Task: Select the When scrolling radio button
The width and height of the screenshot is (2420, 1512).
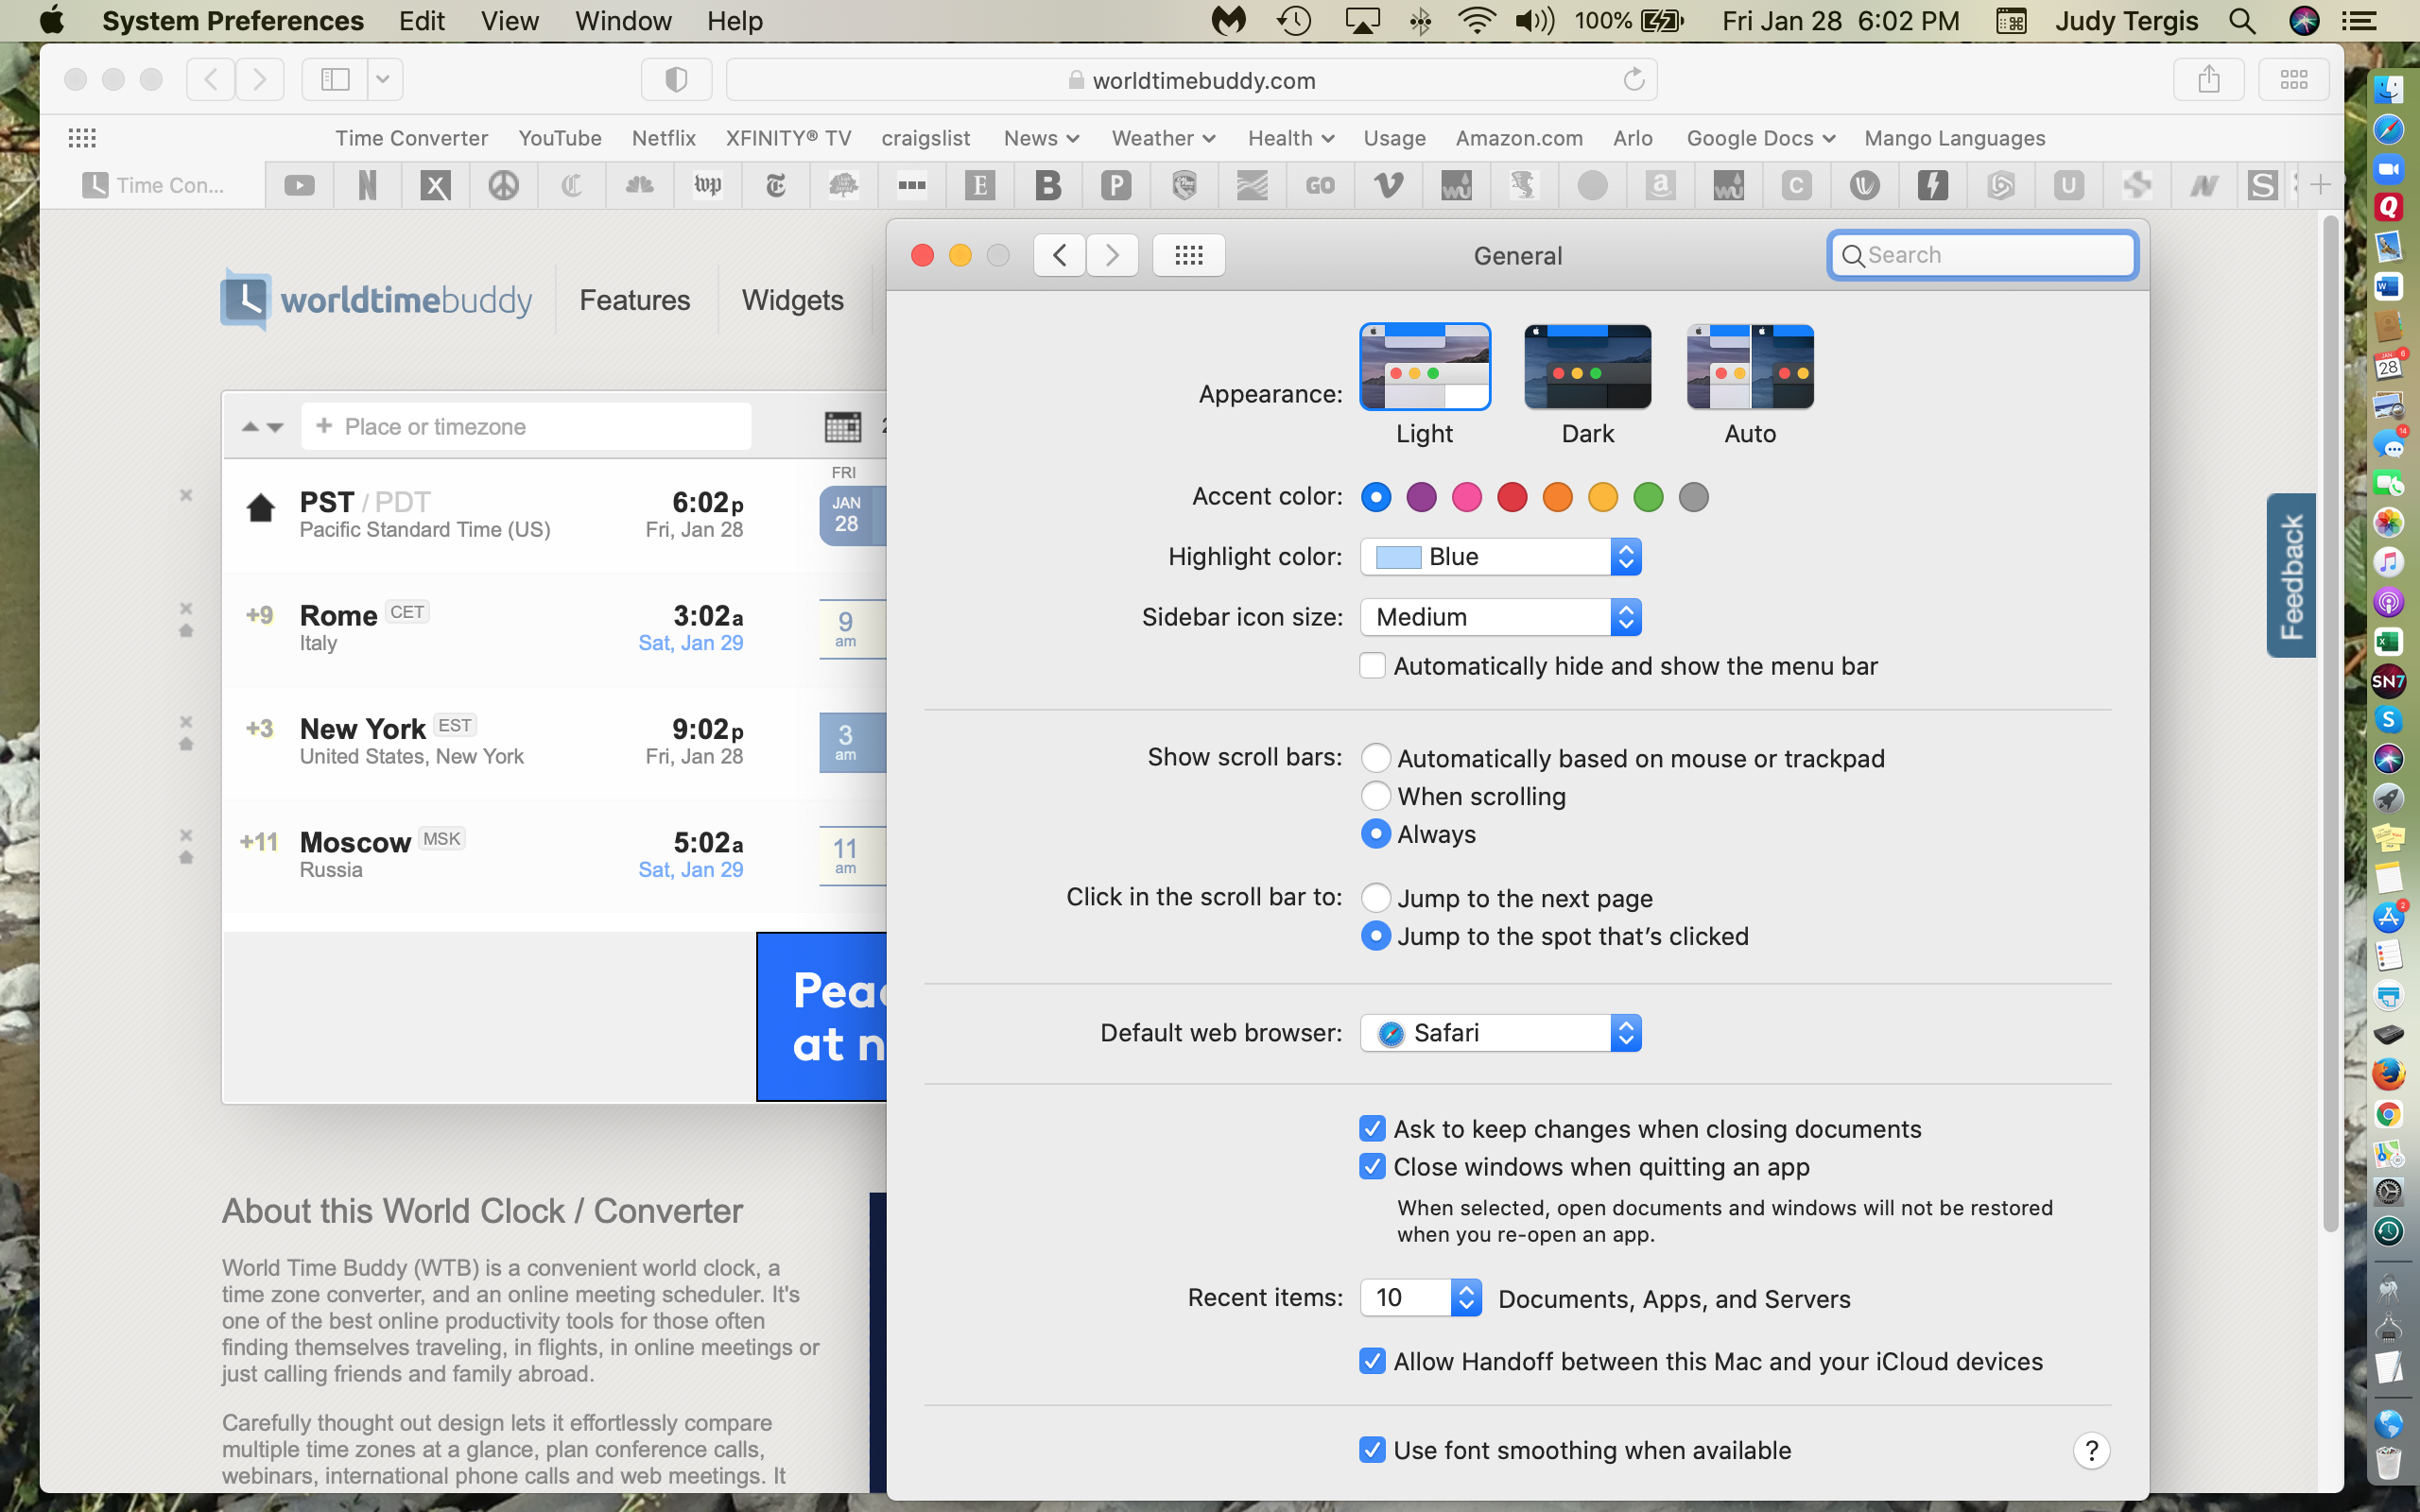Action: pyautogui.click(x=1377, y=795)
